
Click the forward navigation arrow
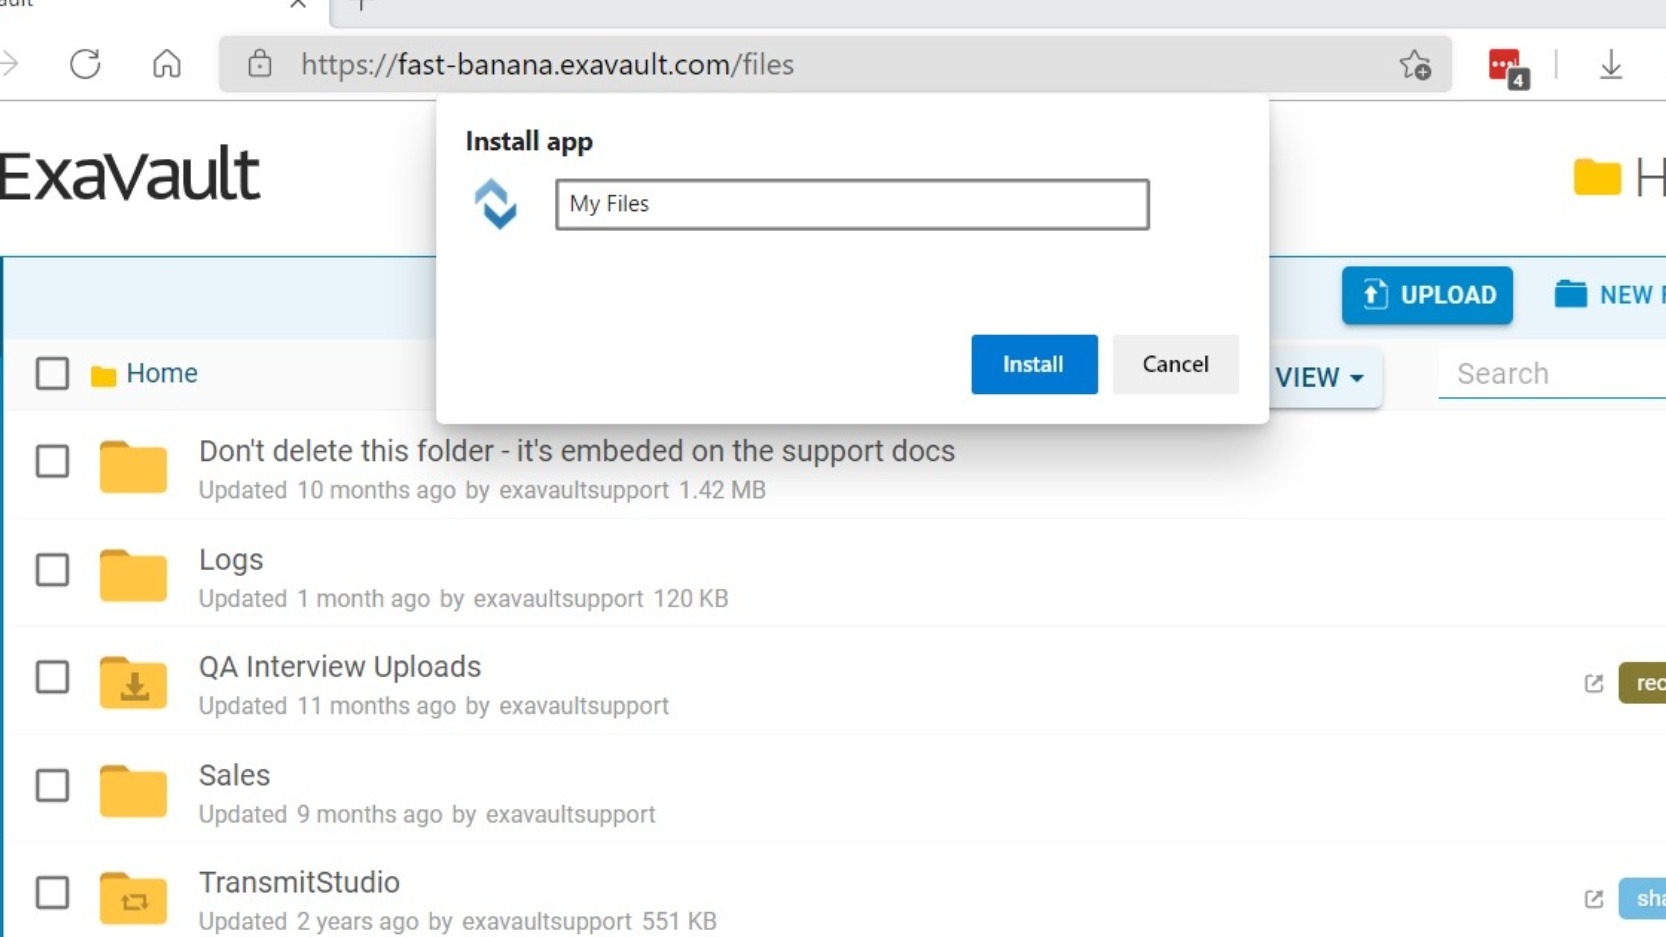[10, 64]
